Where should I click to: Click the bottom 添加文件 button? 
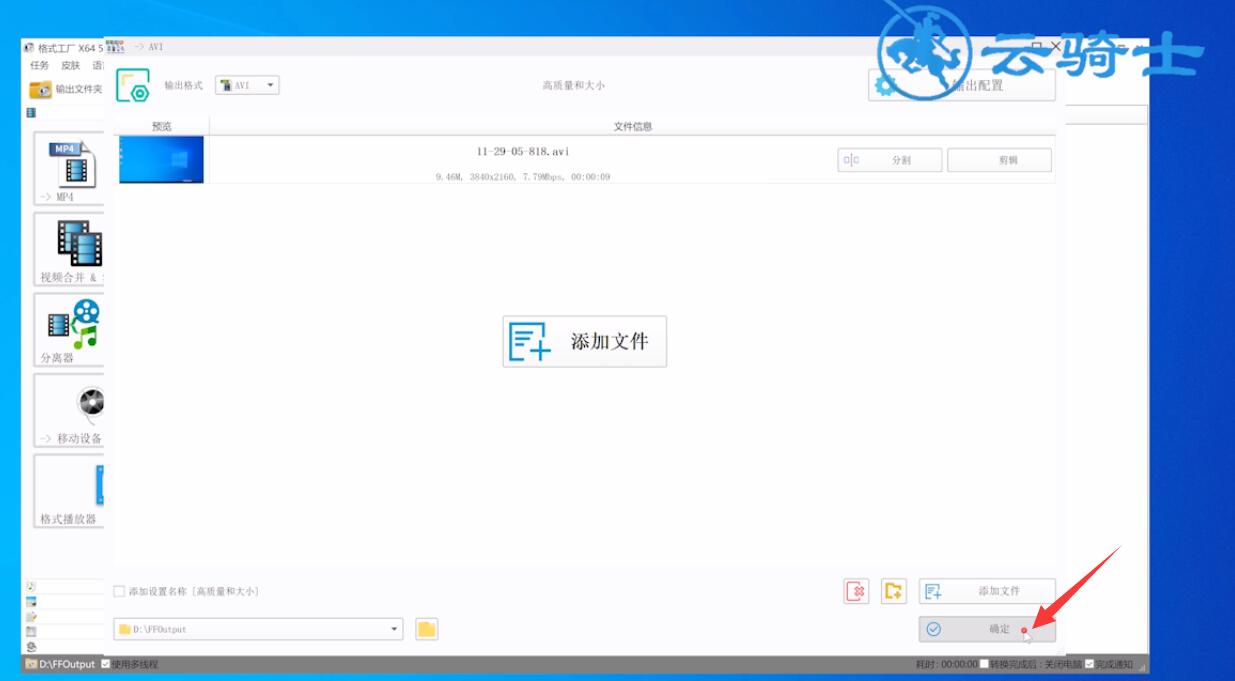click(987, 591)
